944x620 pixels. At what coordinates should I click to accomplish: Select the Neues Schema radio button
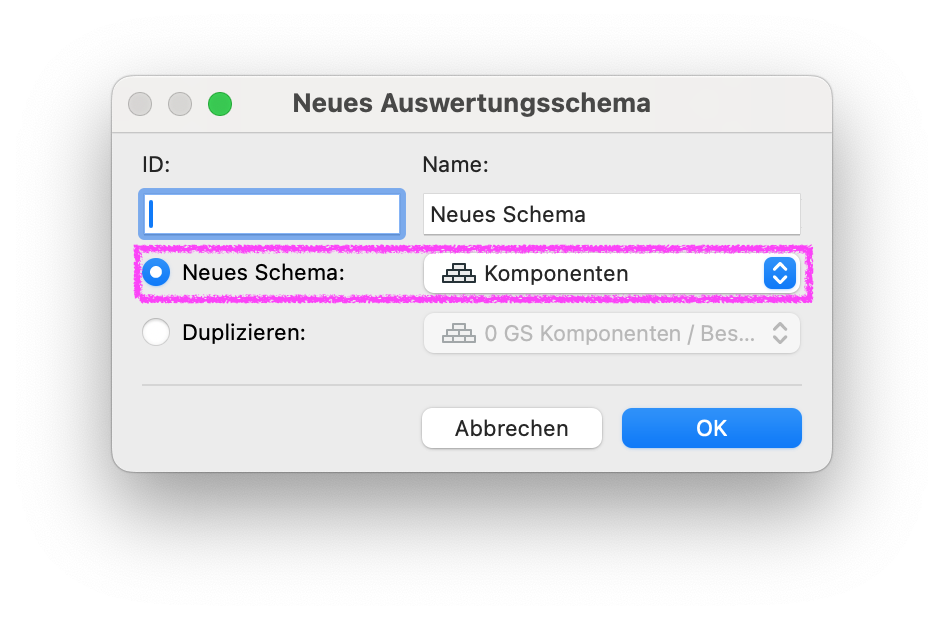coord(156,273)
